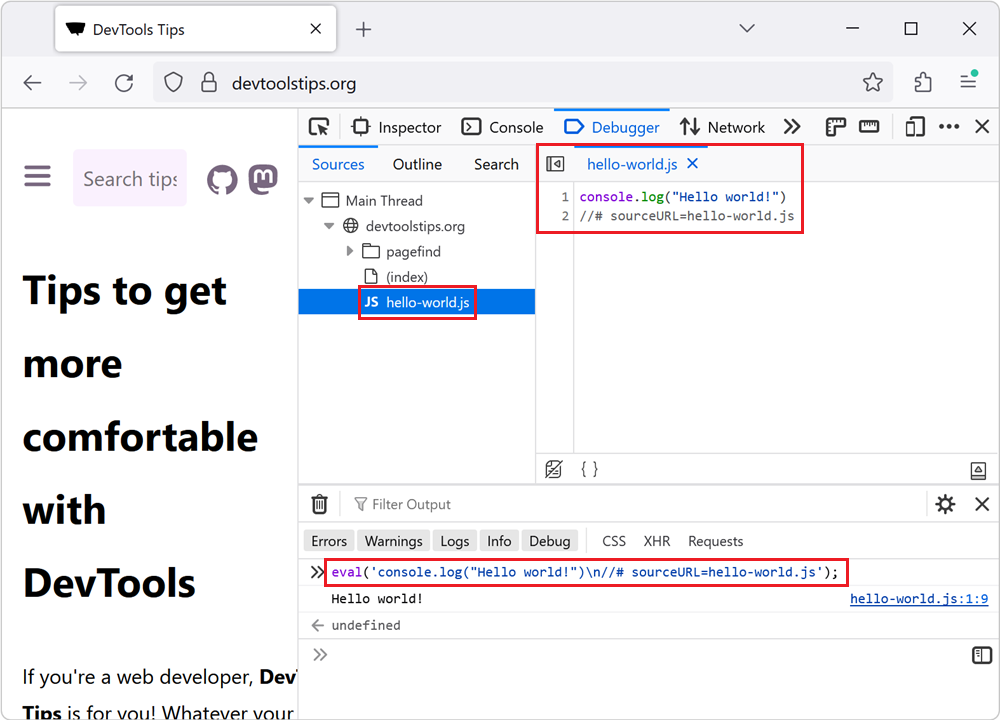Viewport: 1000px width, 720px height.
Task: Expand the pagefind folder
Action: [349, 251]
